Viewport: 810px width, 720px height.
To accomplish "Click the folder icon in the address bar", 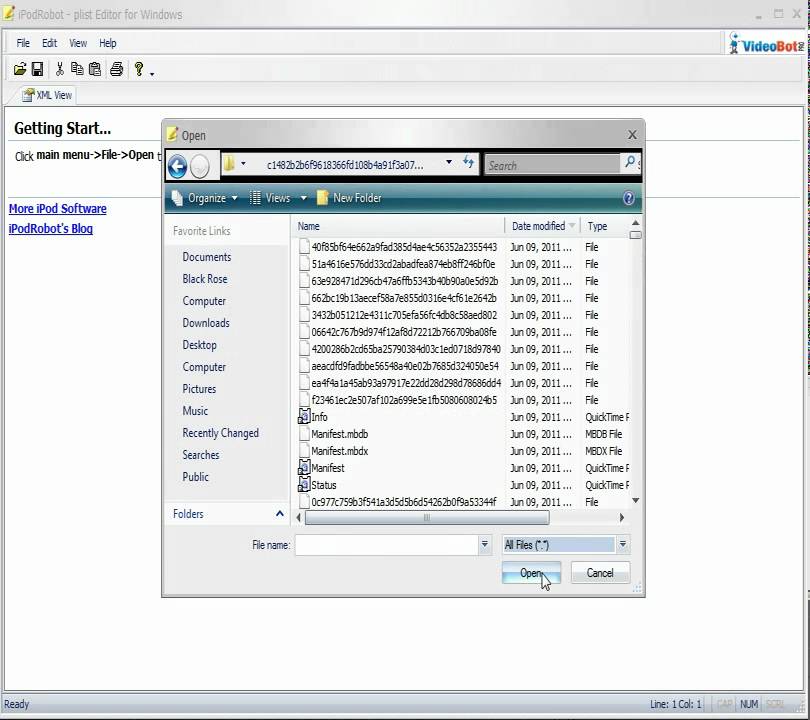I will pyautogui.click(x=229, y=164).
